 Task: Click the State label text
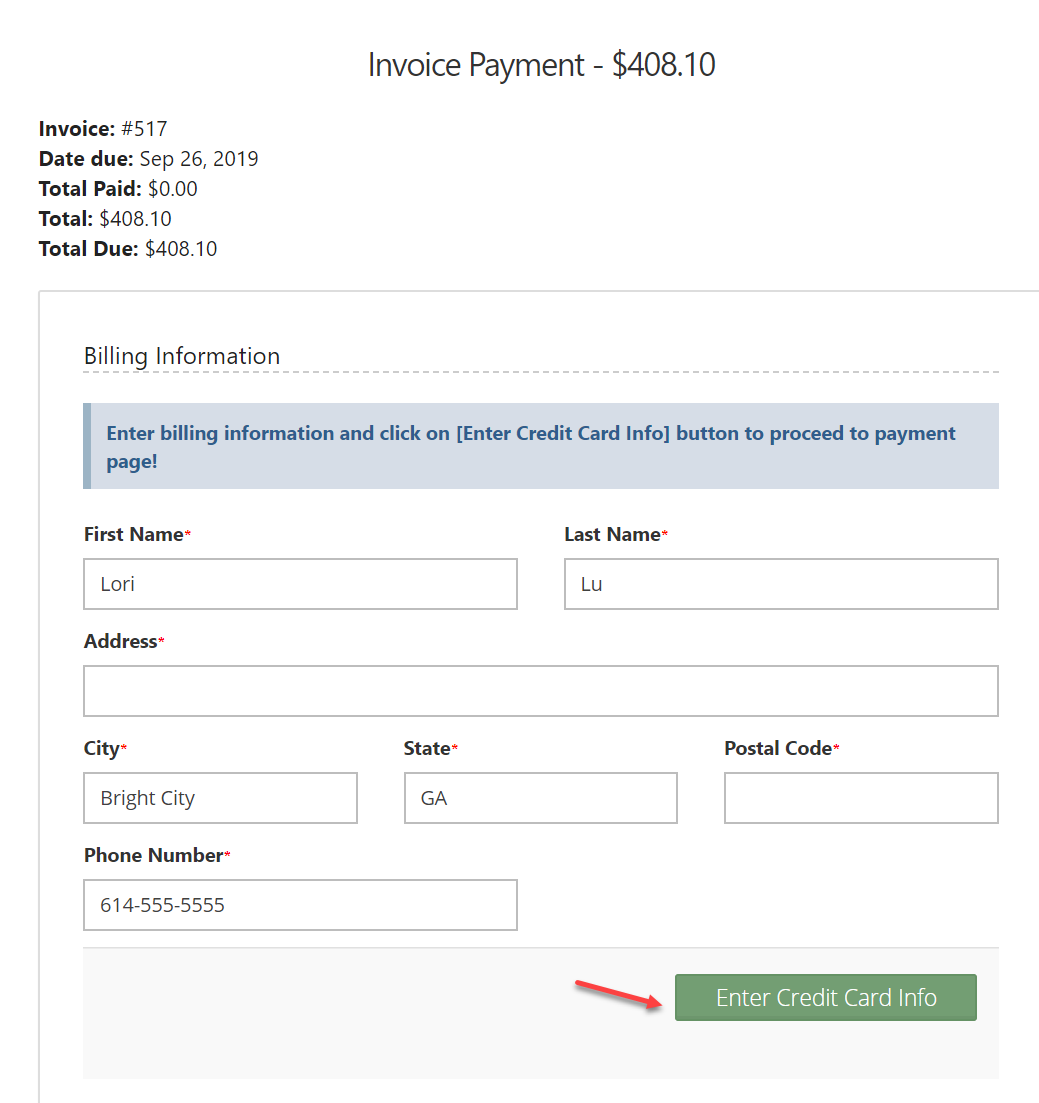click(x=427, y=749)
